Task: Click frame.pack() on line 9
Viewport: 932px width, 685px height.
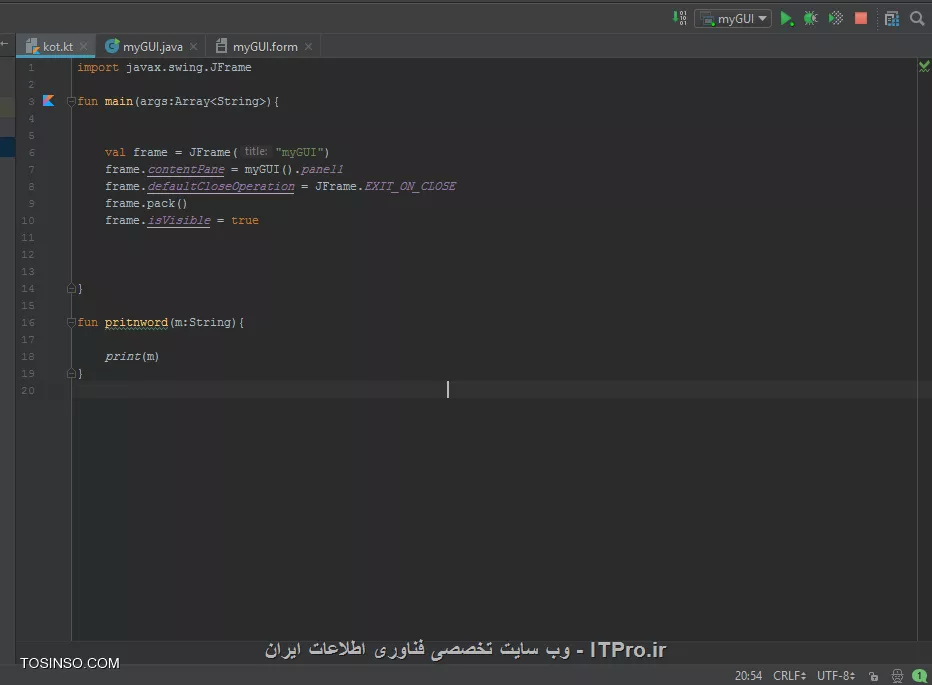Action: [x=146, y=203]
